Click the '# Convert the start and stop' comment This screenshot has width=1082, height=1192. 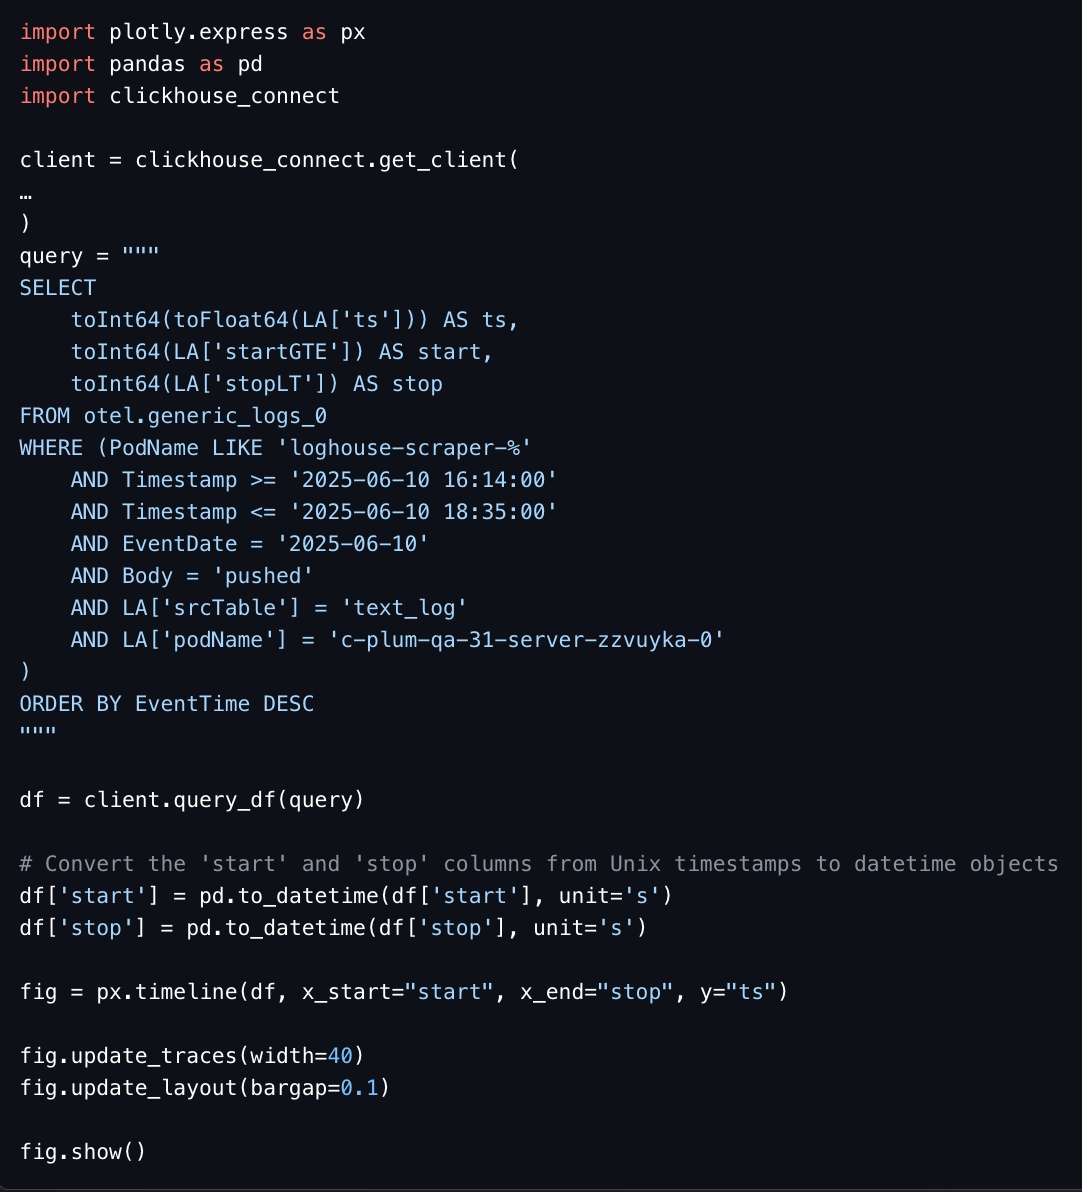tap(539, 864)
